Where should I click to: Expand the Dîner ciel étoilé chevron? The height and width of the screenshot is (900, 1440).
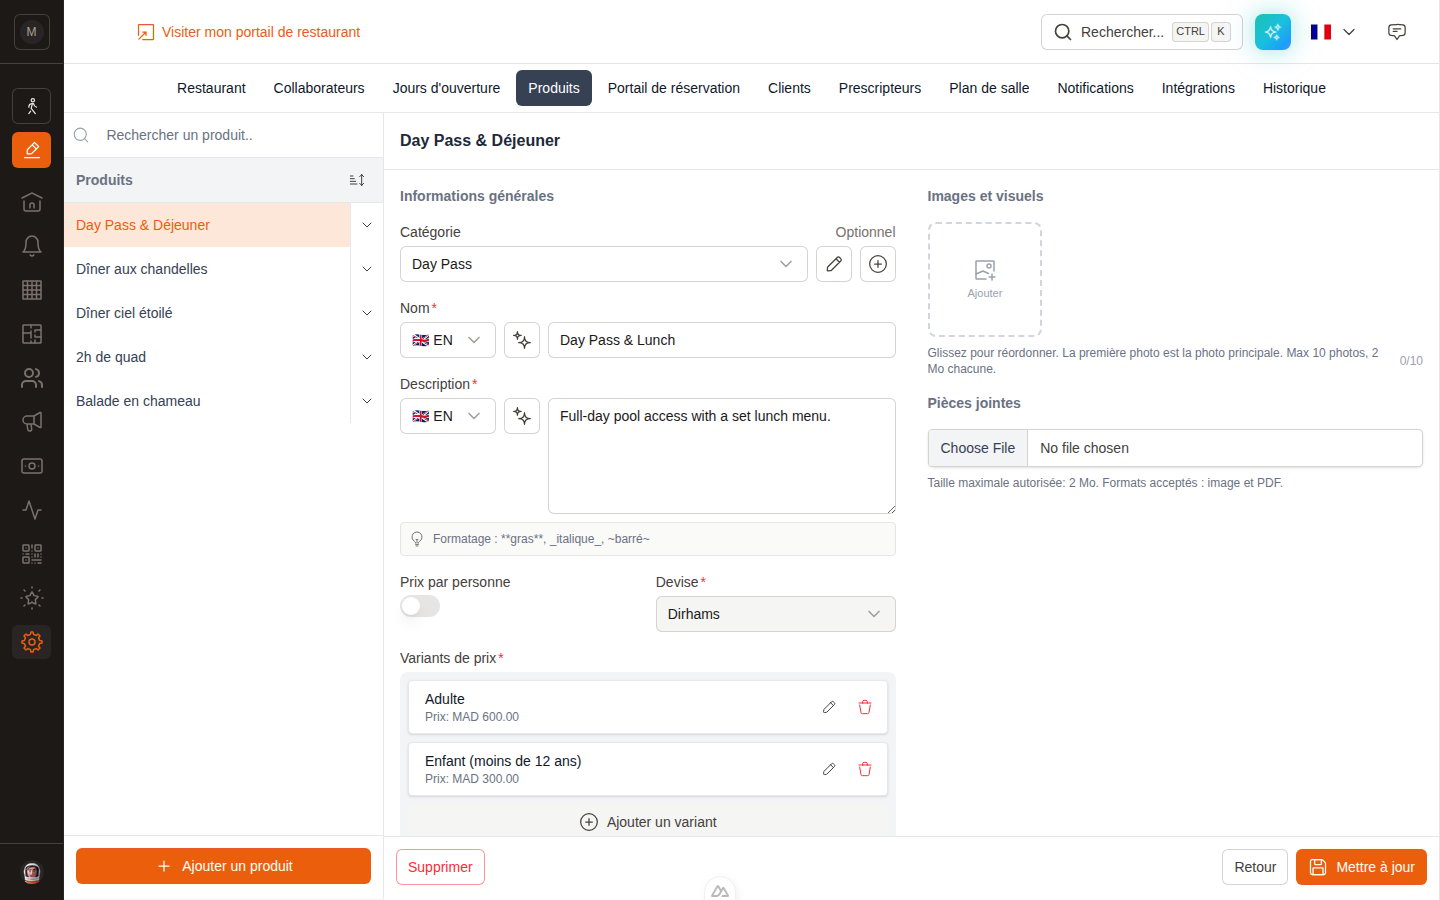pyautogui.click(x=367, y=313)
